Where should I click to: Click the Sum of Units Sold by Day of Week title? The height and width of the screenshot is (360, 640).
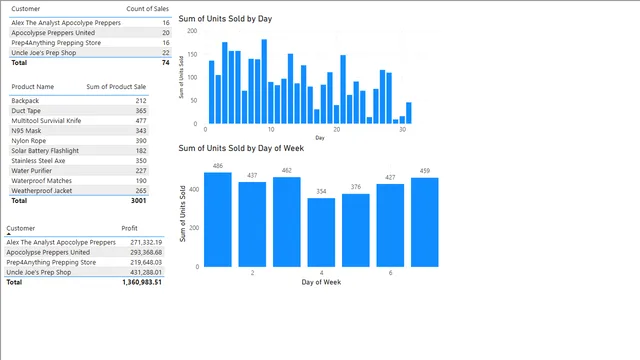pyautogui.click(x=241, y=148)
